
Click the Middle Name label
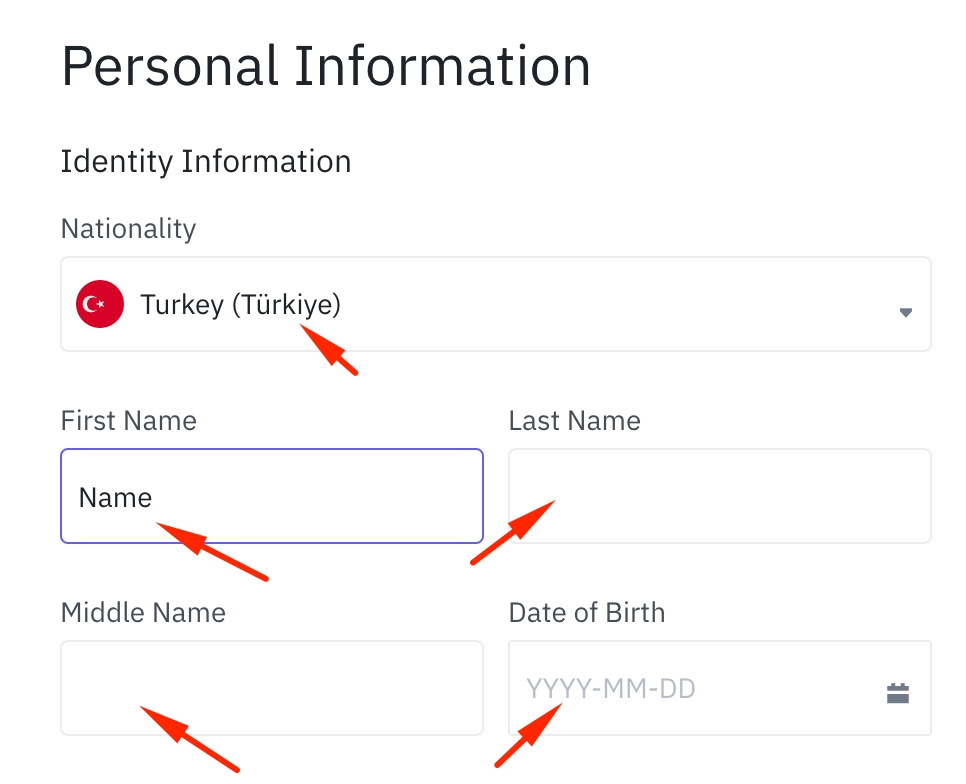[143, 612]
